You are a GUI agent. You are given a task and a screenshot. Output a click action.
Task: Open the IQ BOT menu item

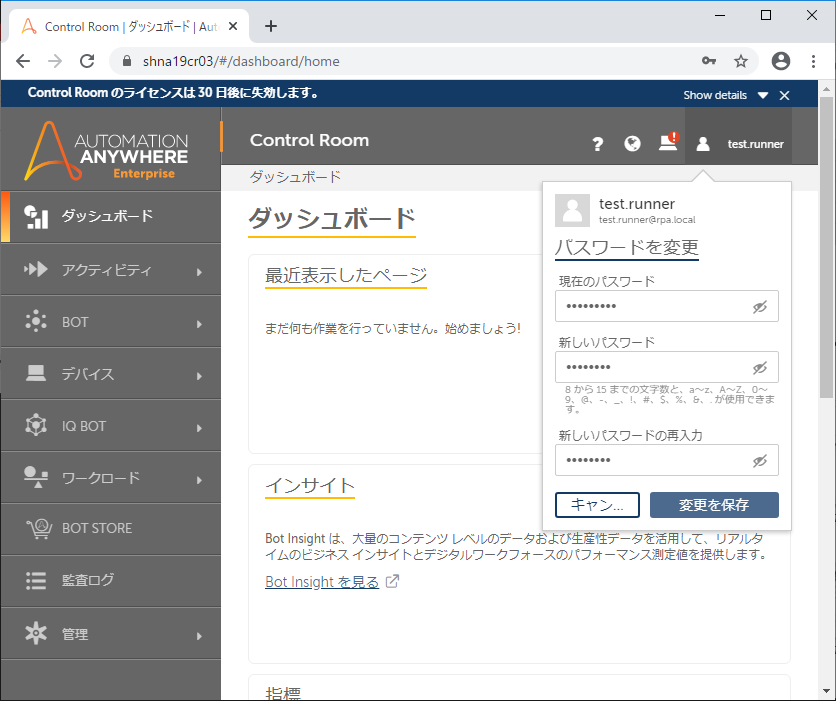[111, 425]
